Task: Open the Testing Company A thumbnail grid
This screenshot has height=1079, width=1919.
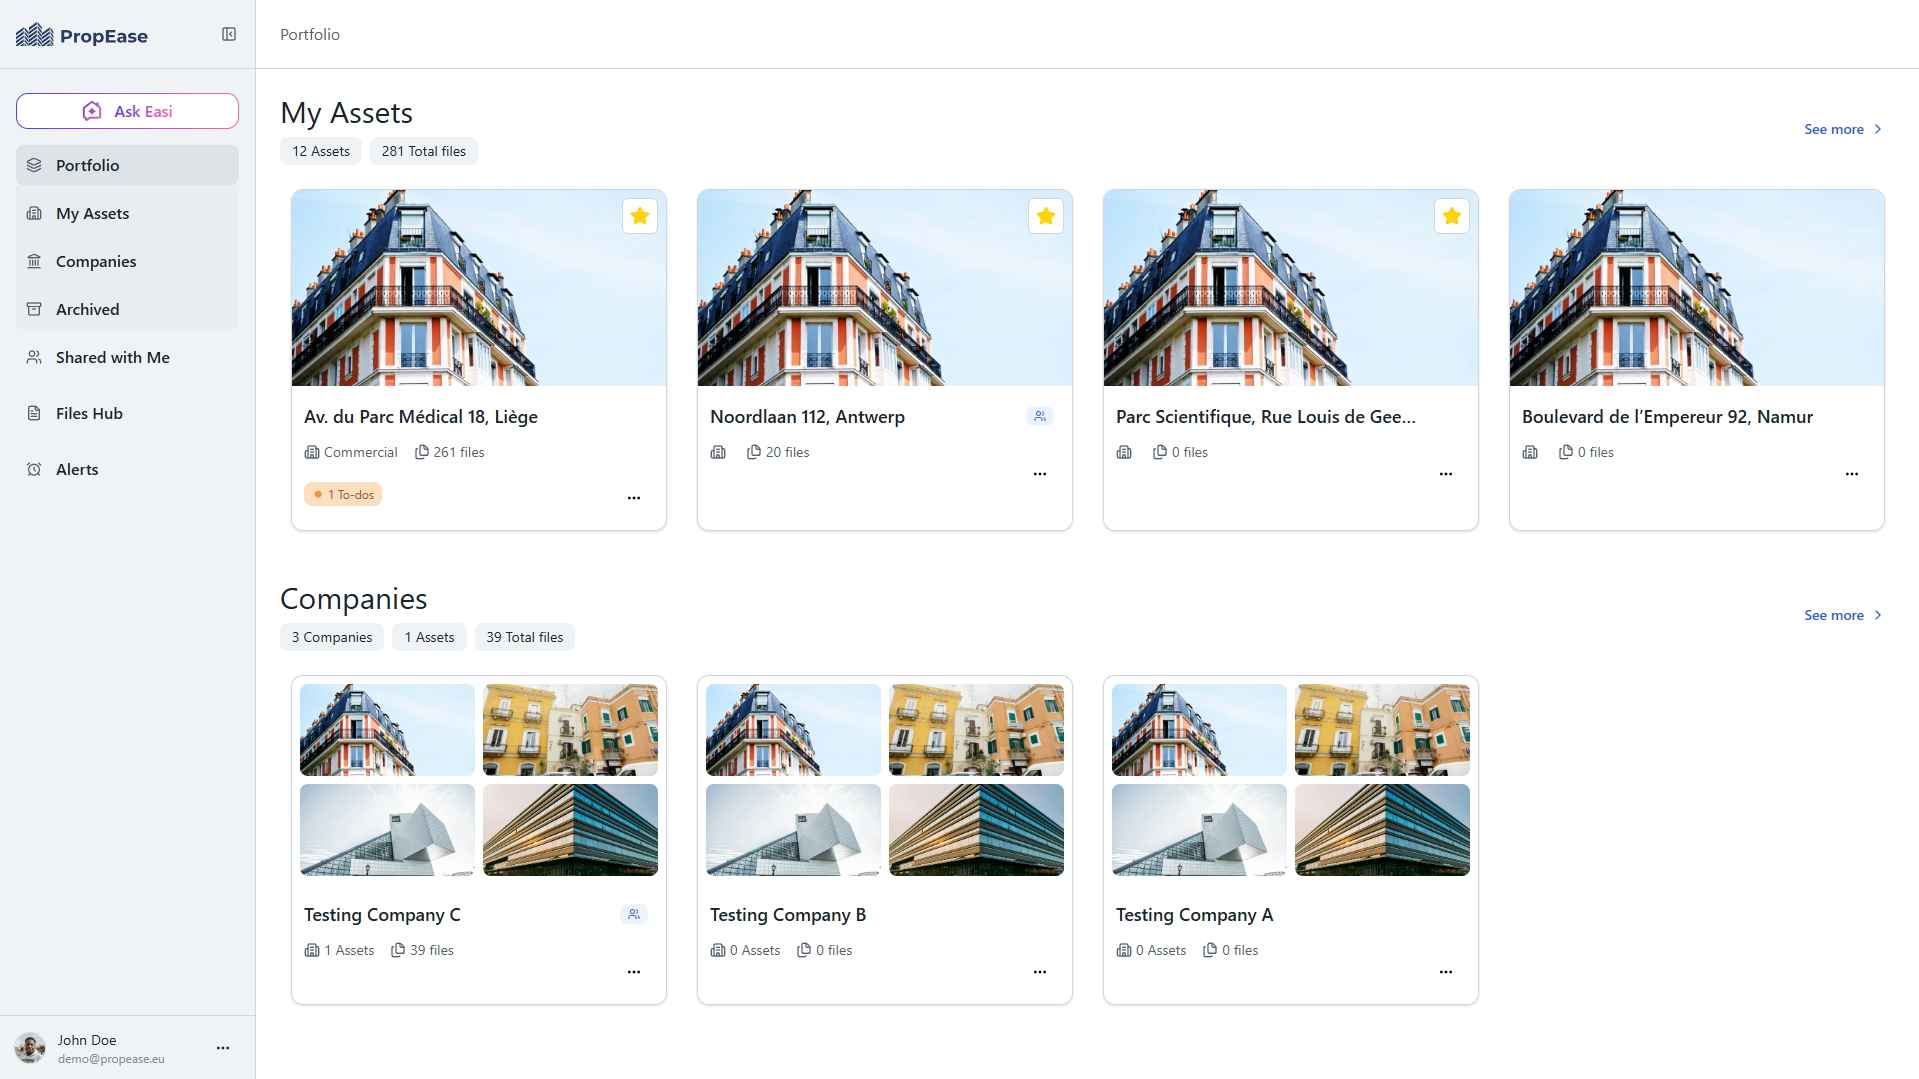Action: pyautogui.click(x=1290, y=780)
